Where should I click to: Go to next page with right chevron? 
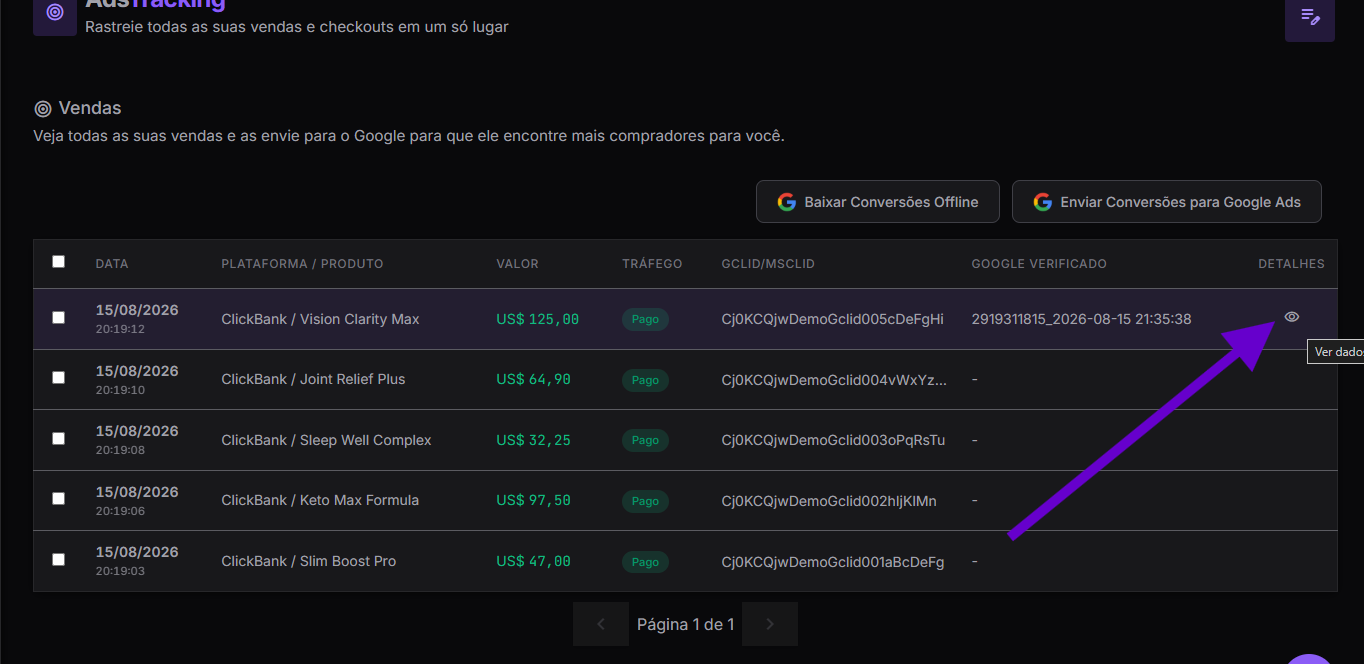coord(770,624)
